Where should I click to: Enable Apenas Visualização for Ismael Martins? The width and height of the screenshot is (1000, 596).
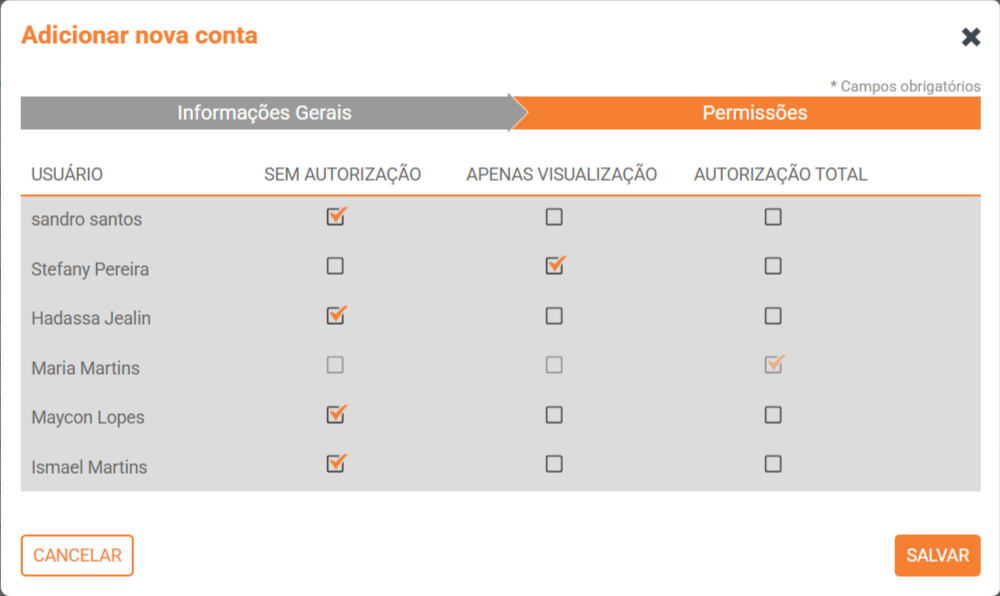[x=554, y=464]
